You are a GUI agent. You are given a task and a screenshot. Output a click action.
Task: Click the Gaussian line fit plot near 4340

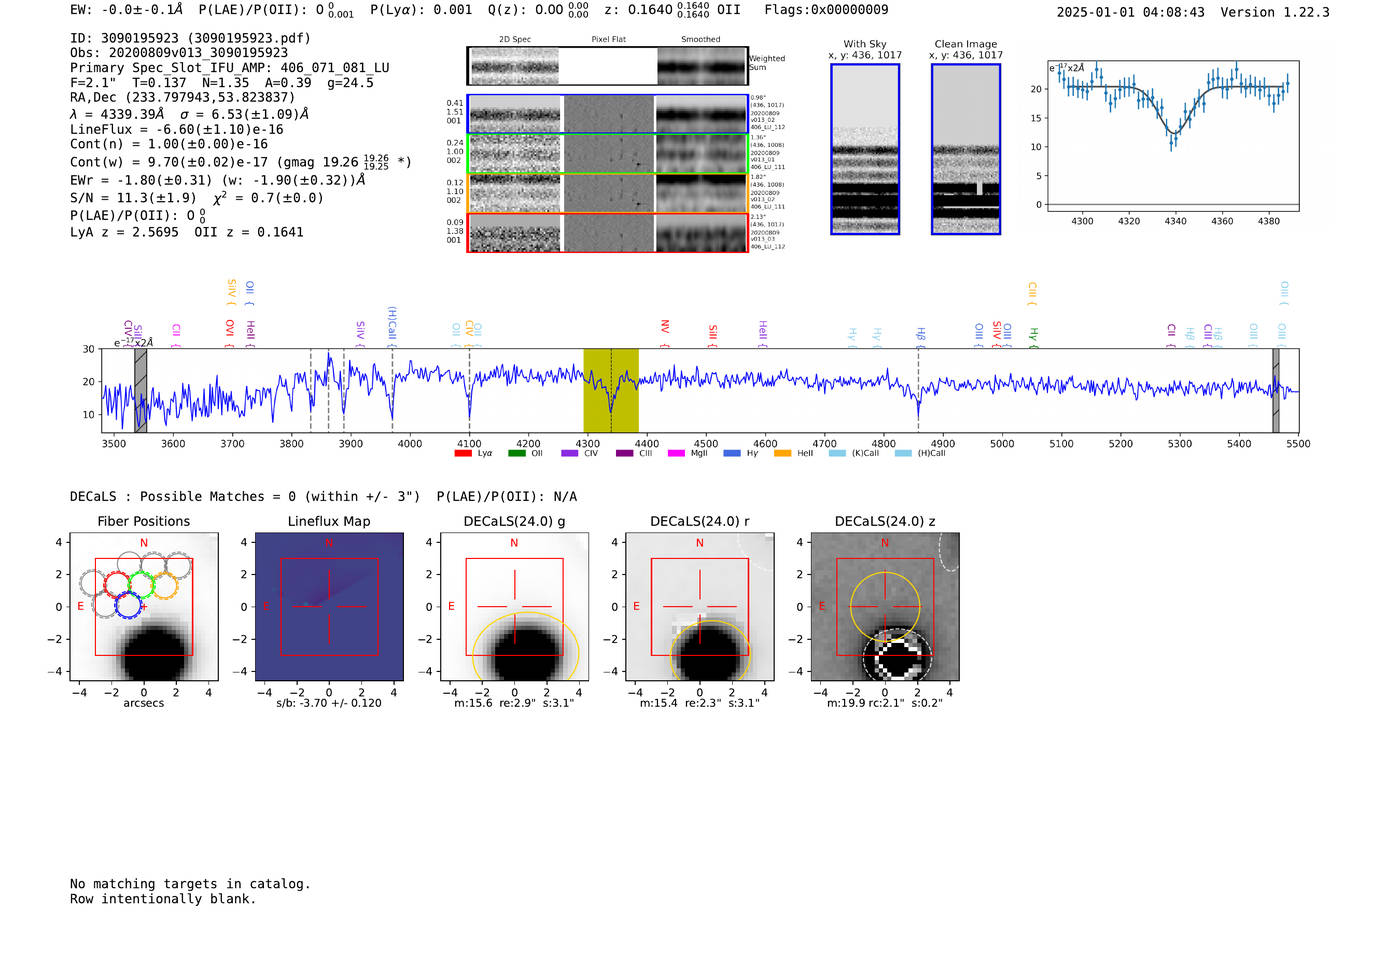coord(1173,136)
